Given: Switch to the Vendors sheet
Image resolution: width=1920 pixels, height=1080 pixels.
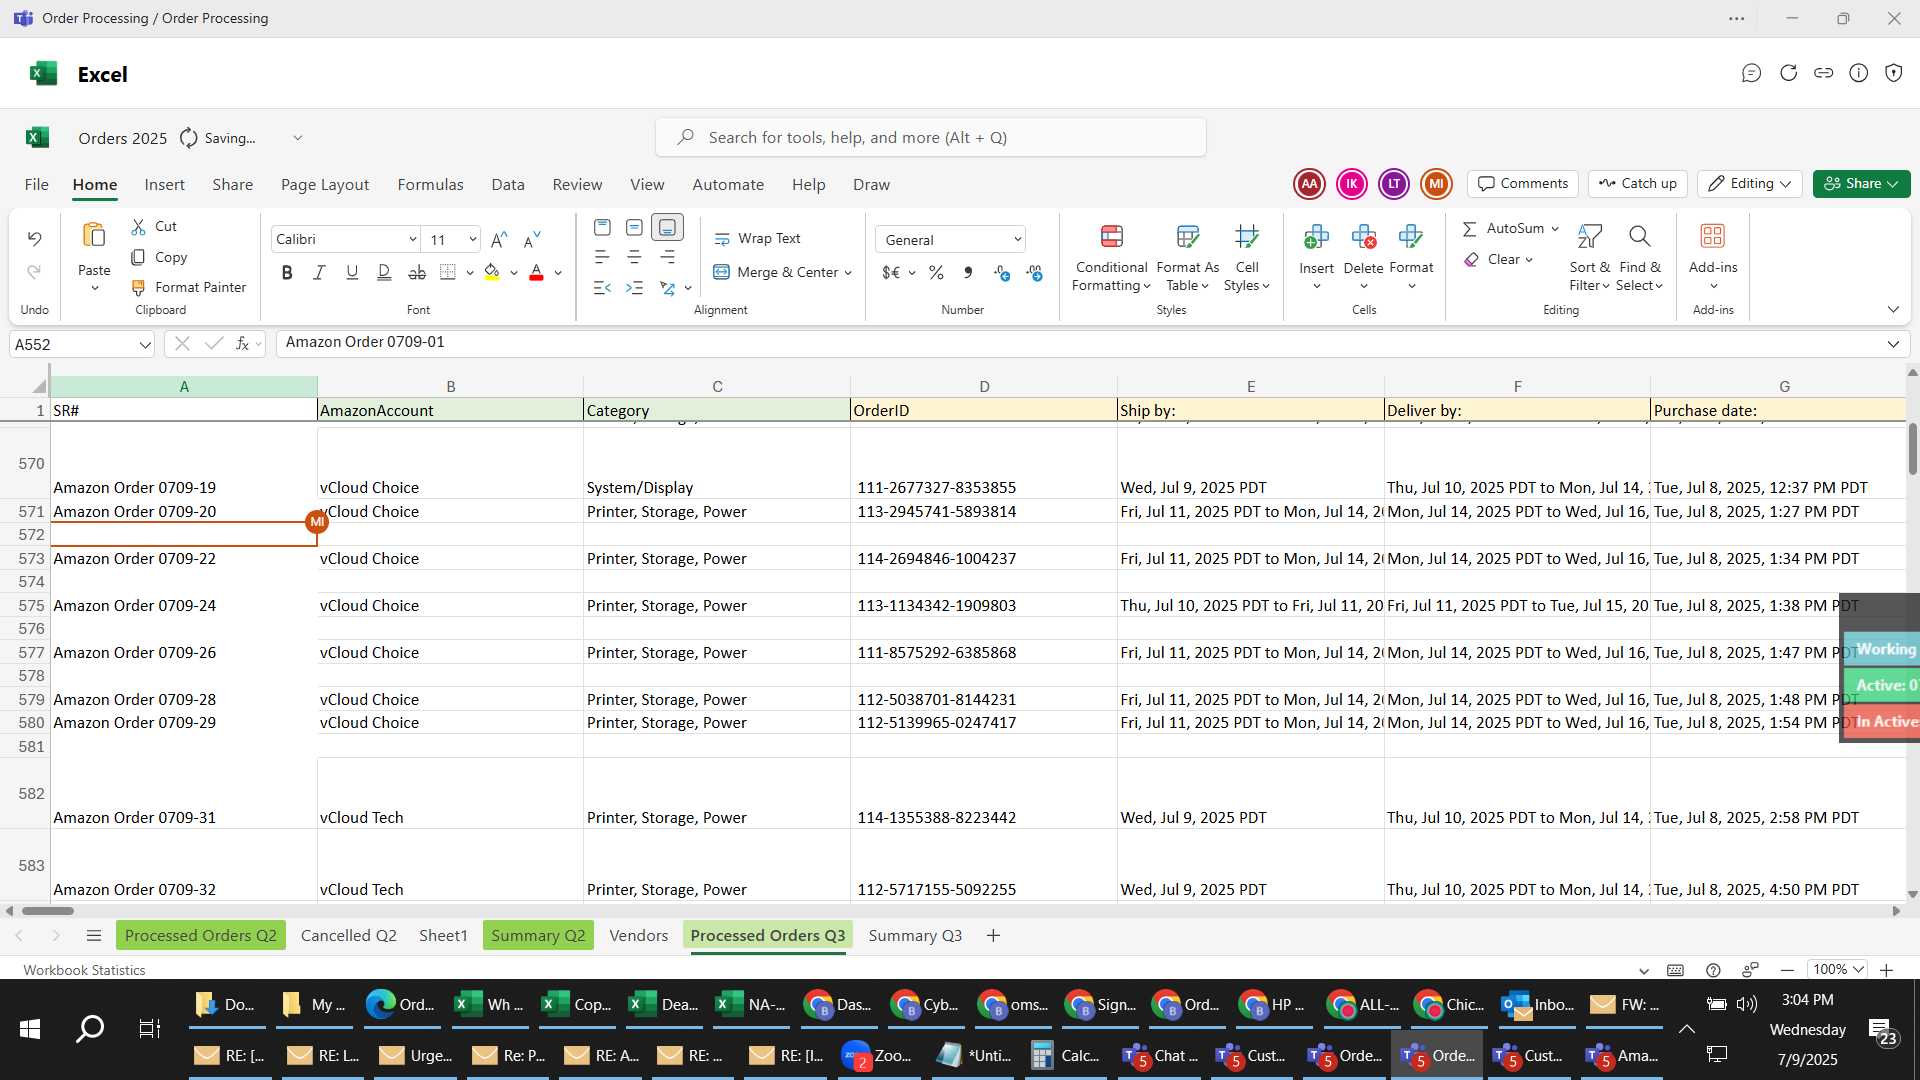Looking at the screenshot, I should pyautogui.click(x=638, y=936).
